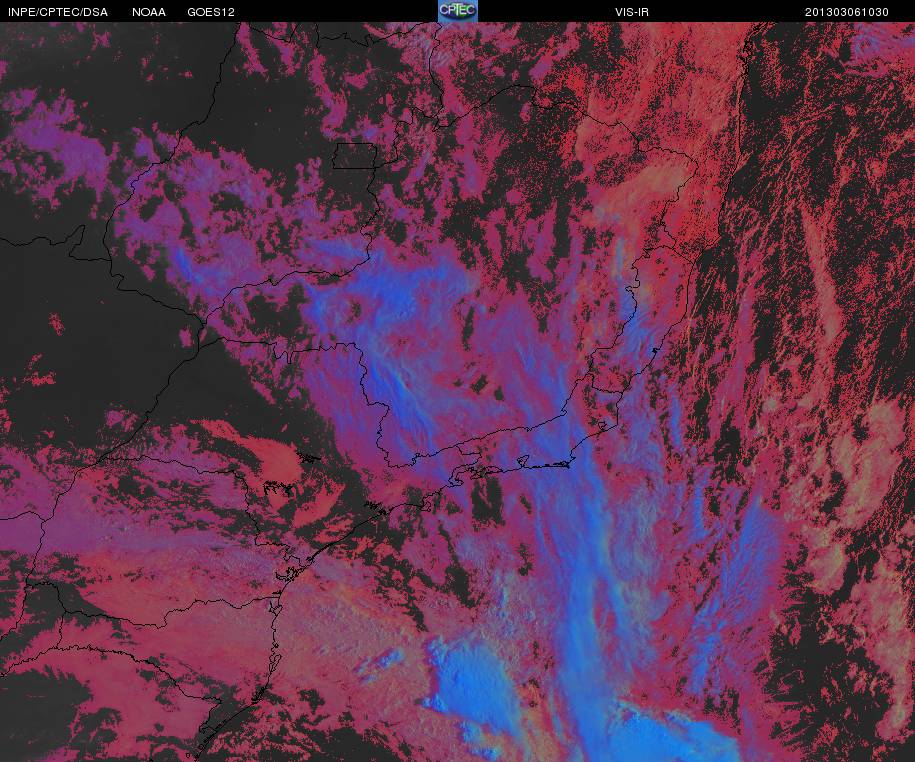The height and width of the screenshot is (762, 915).
Task: Click the 201303061030 timestamp
Action: (x=847, y=12)
